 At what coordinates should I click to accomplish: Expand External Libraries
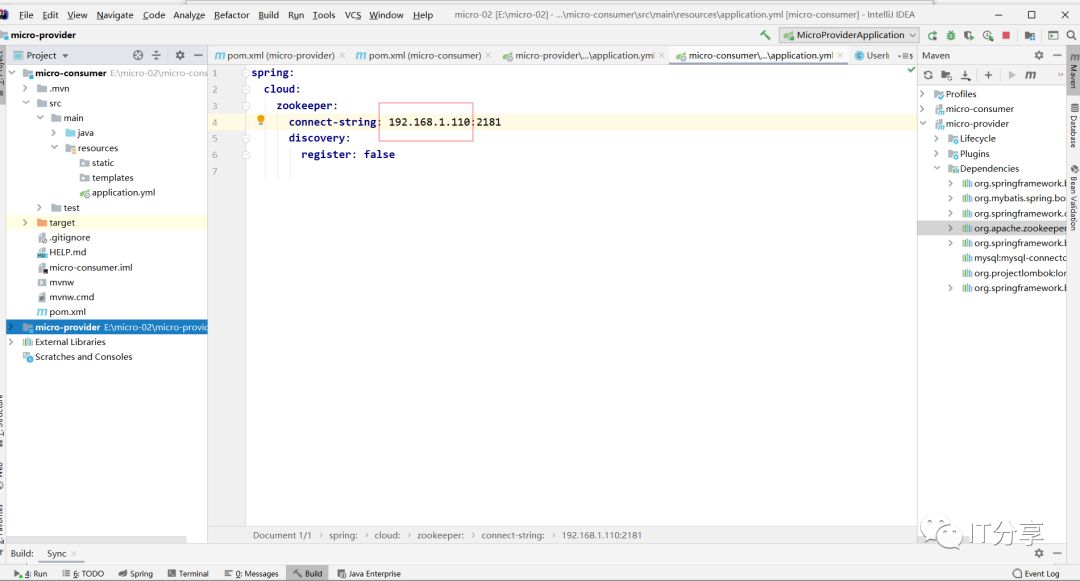11,341
